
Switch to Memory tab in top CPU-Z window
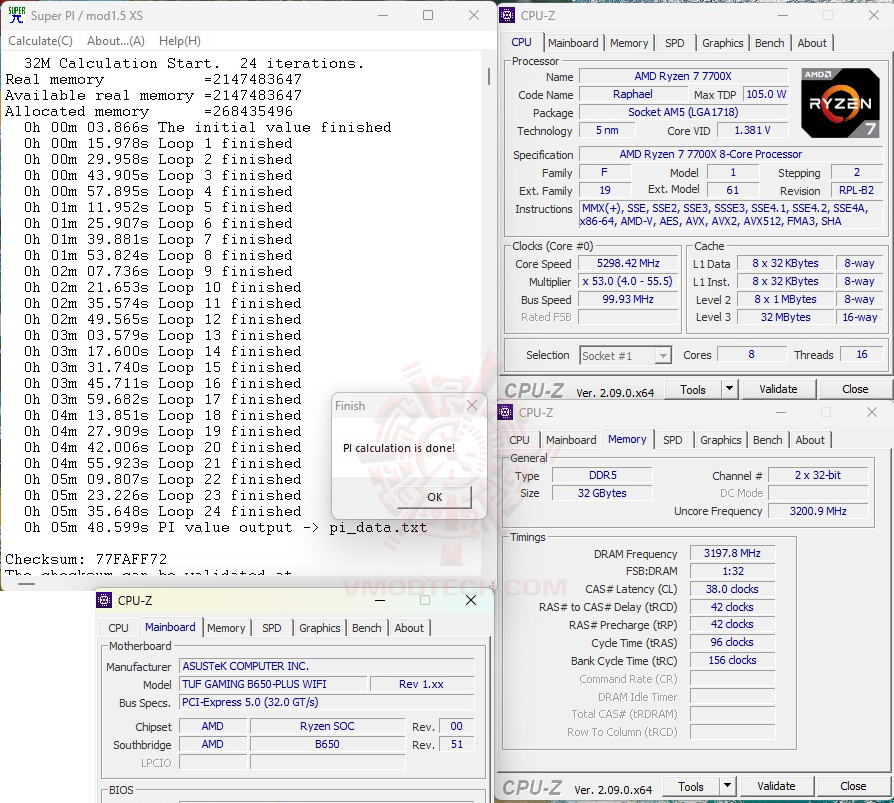pyautogui.click(x=629, y=43)
